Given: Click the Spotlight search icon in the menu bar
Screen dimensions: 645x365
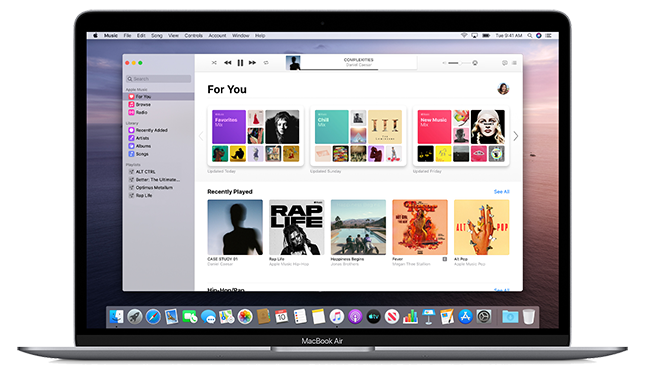Looking at the screenshot, I should tap(530, 36).
